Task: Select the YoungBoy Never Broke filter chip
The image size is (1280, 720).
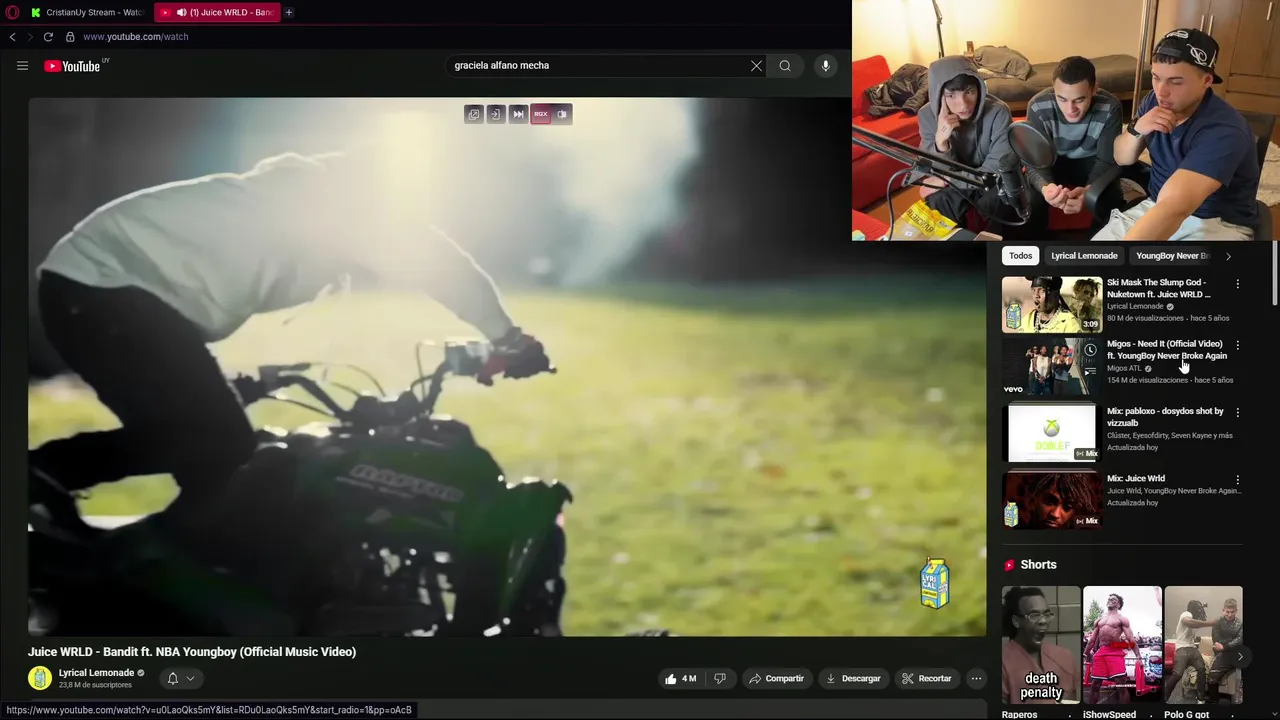Action: coord(1172,256)
